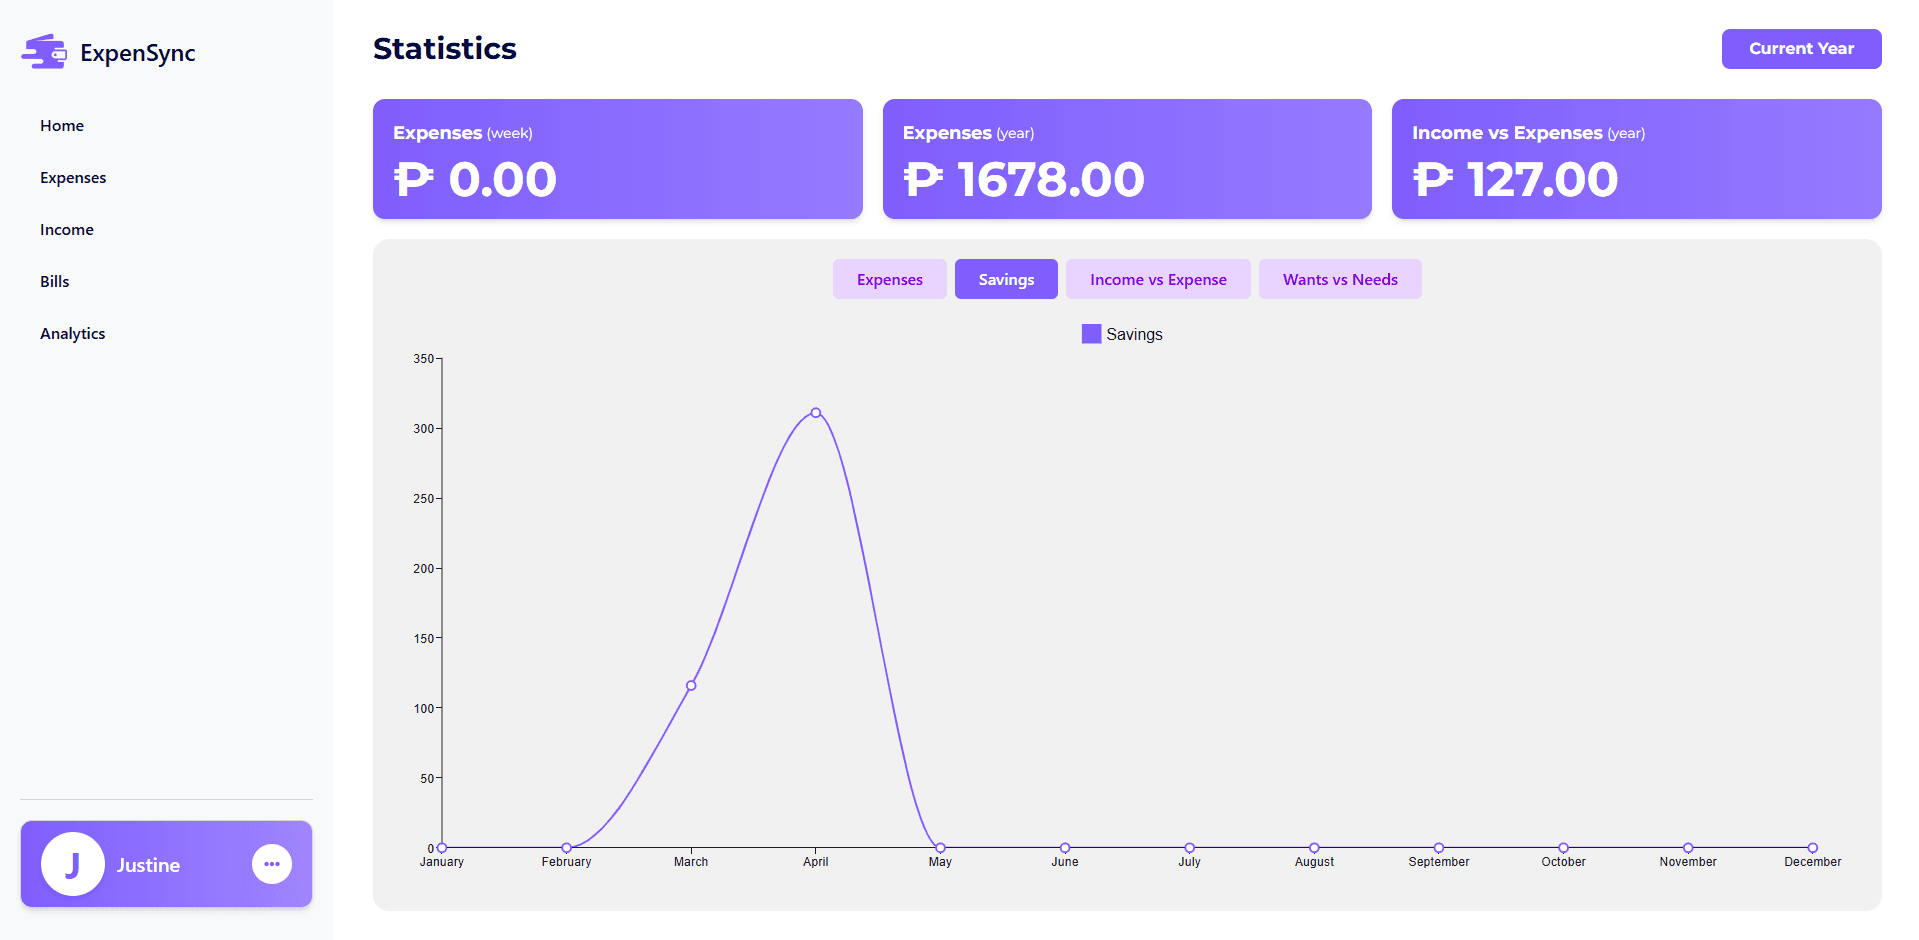Switch chart to Expenses tab

[889, 280]
